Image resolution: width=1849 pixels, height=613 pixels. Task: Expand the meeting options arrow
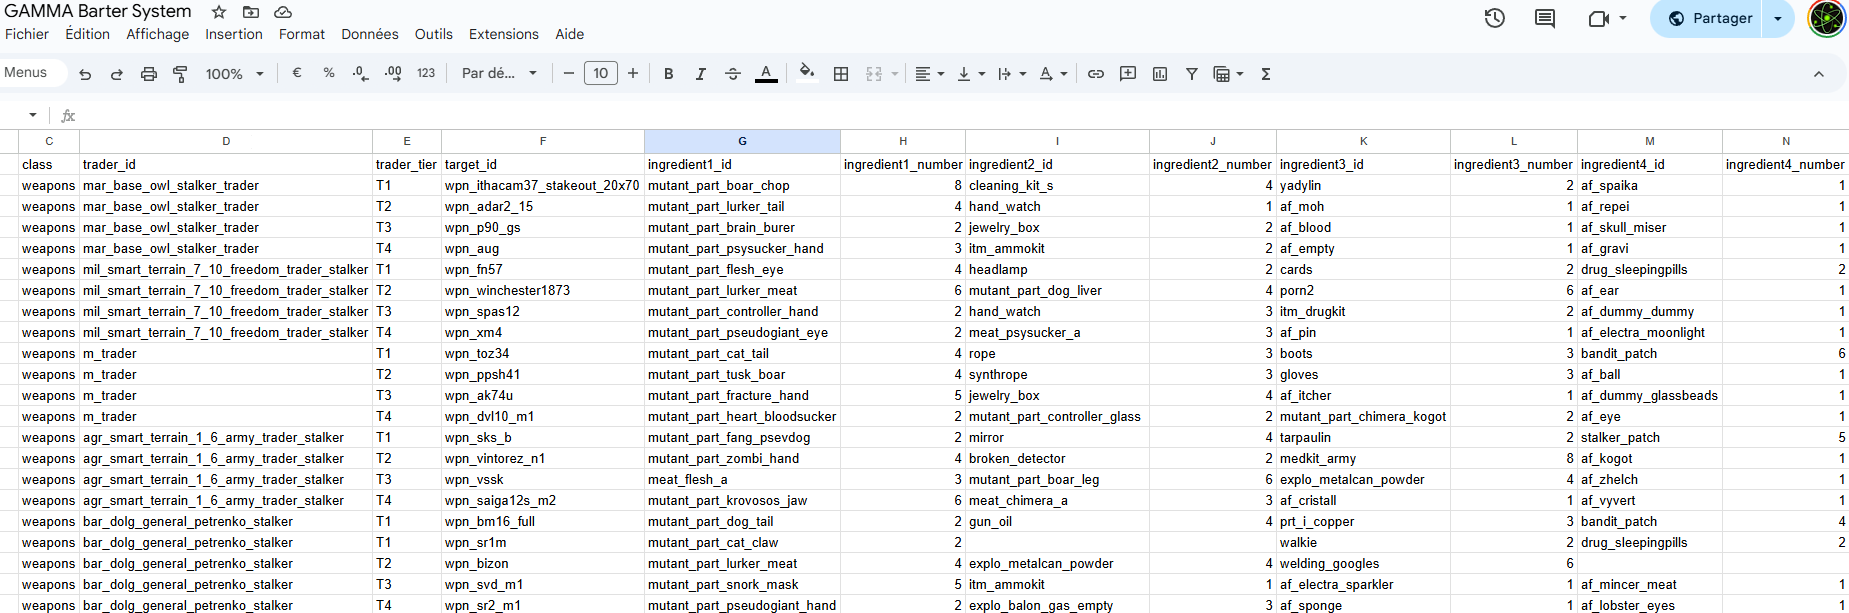[1623, 18]
